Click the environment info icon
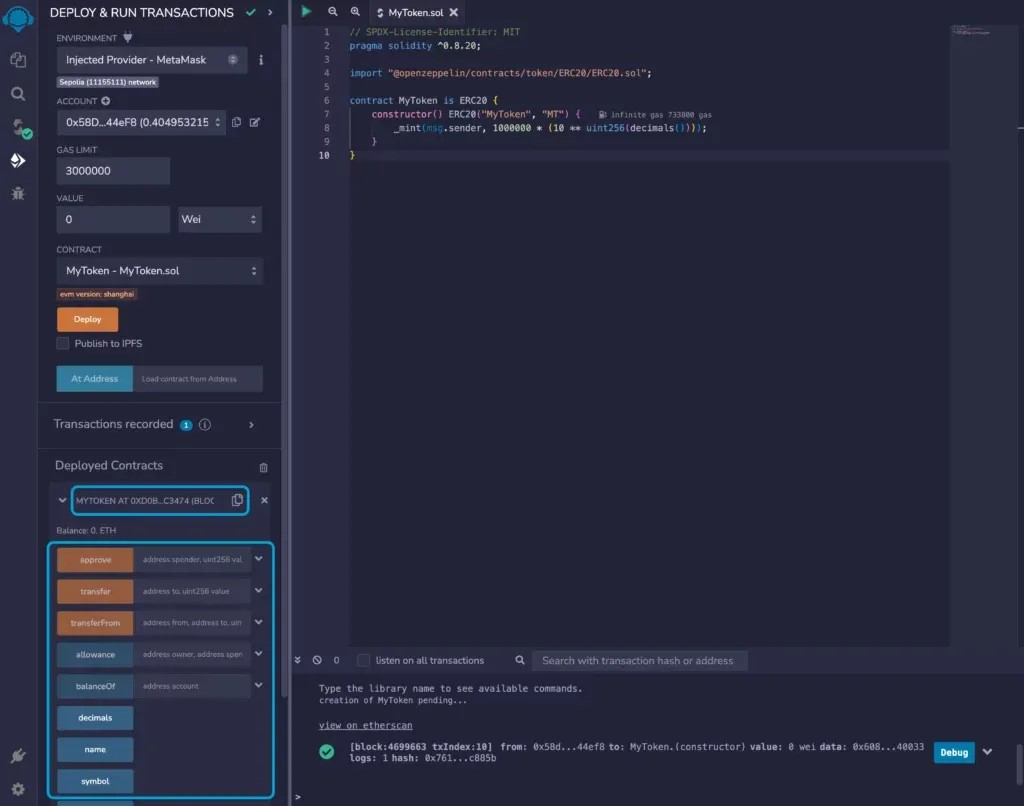1024x806 pixels. click(261, 60)
